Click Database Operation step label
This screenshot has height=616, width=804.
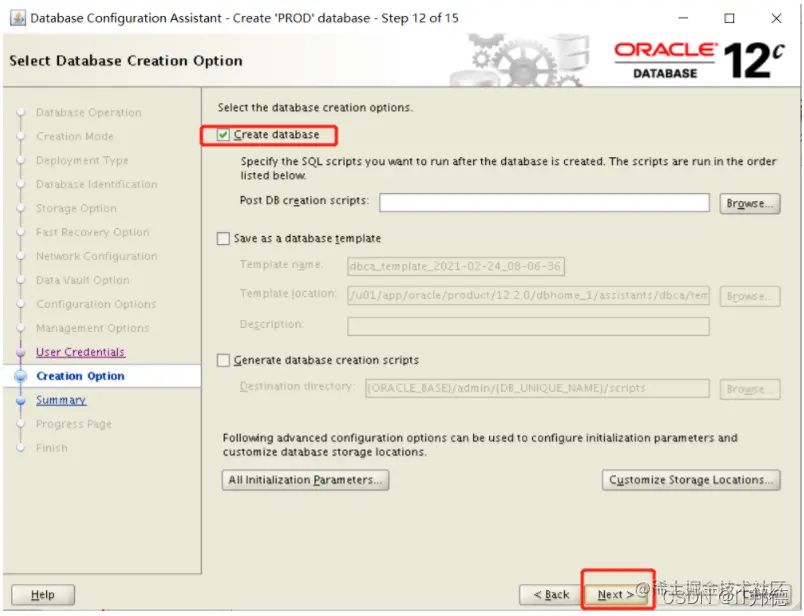(88, 112)
